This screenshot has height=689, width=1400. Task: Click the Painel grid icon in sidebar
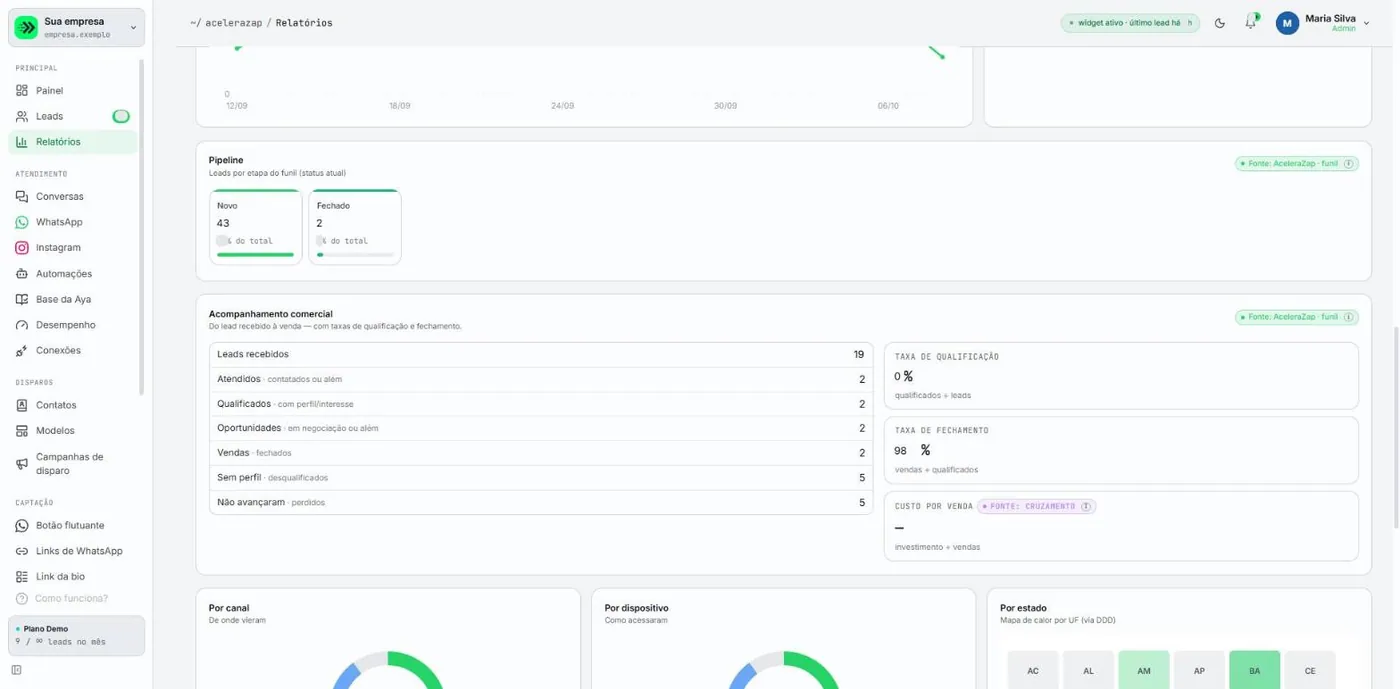pyautogui.click(x=22, y=91)
